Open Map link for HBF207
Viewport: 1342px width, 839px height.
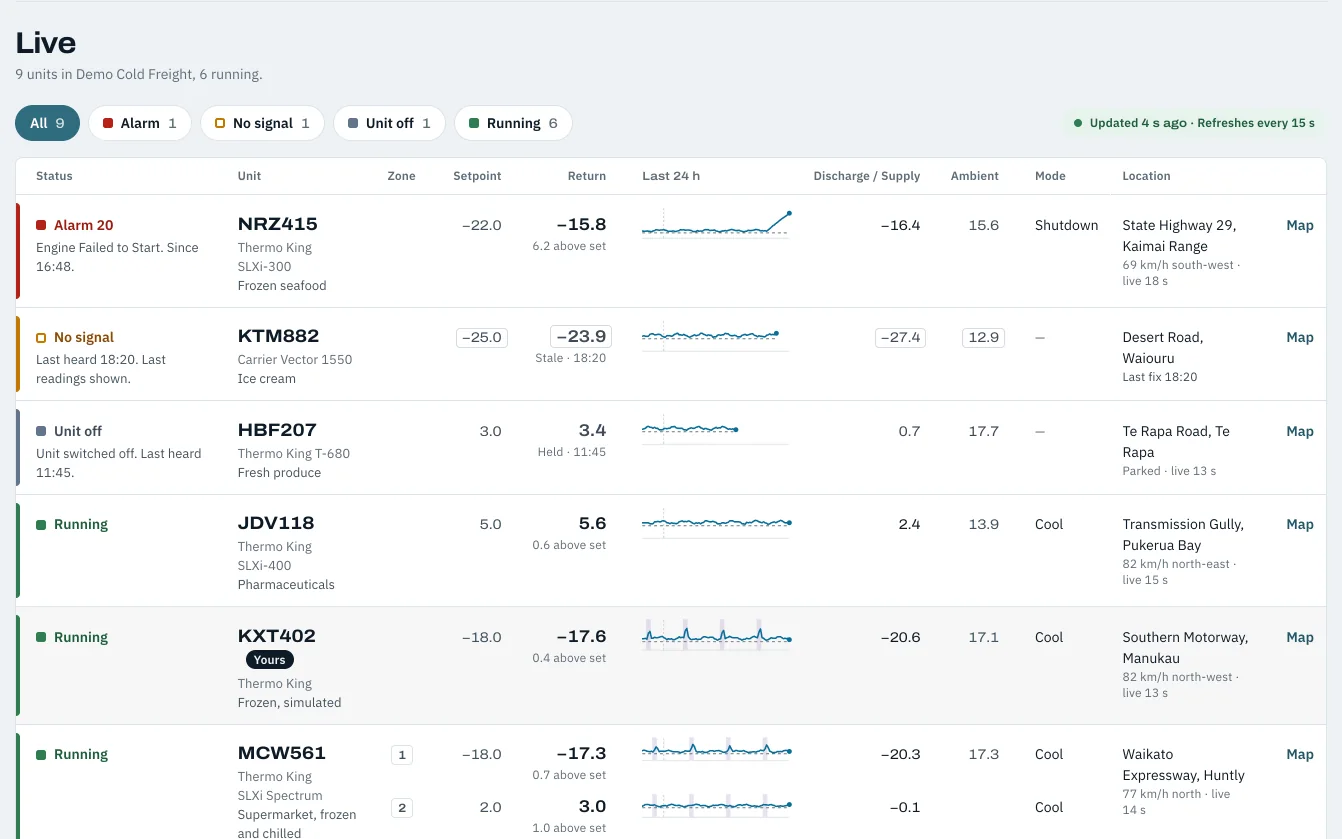tap(1299, 431)
